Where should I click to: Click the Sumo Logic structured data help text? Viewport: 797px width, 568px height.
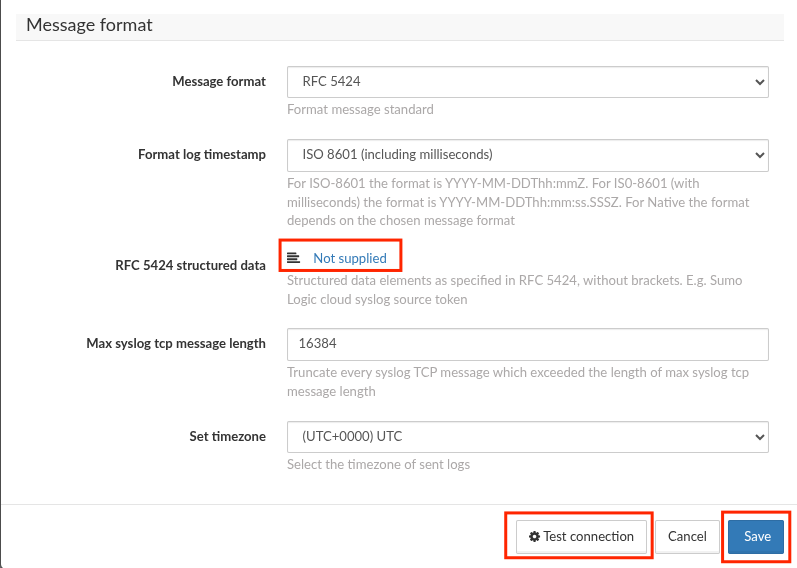(x=514, y=290)
